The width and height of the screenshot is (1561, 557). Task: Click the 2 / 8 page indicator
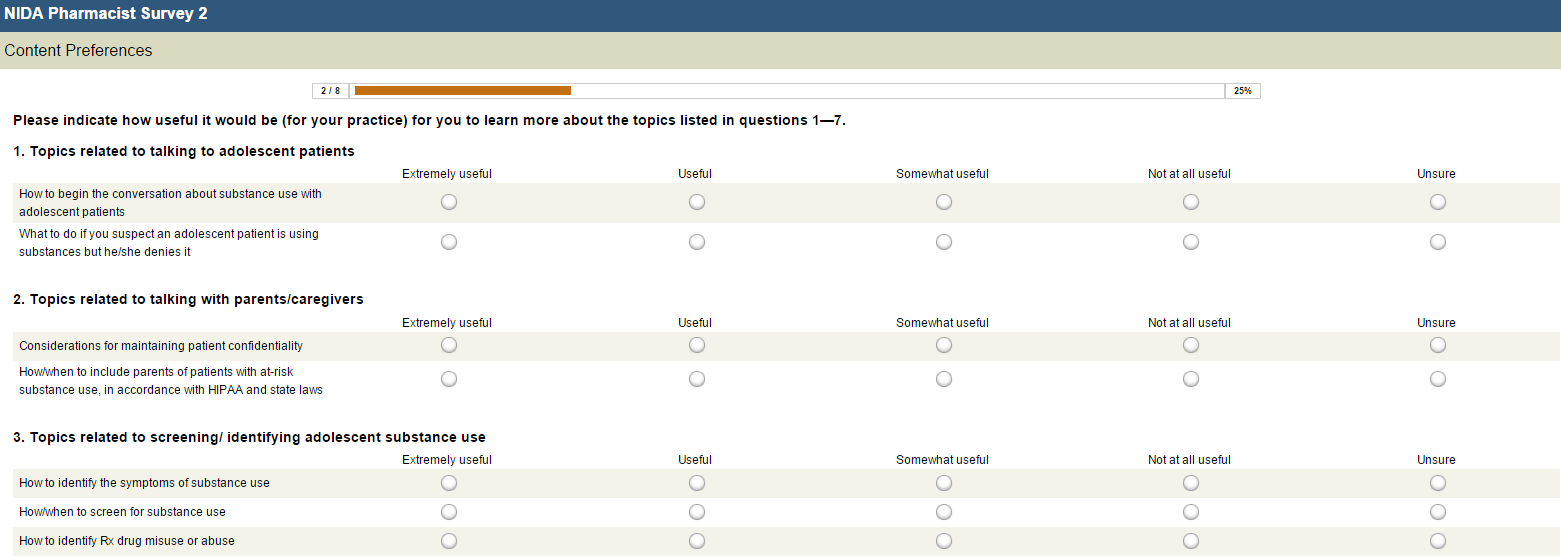(x=330, y=91)
